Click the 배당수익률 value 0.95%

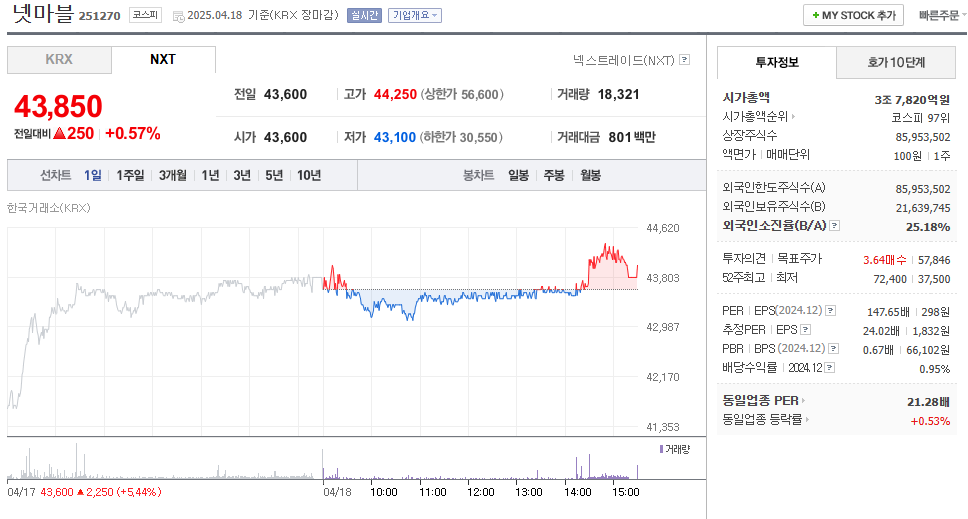935,369
